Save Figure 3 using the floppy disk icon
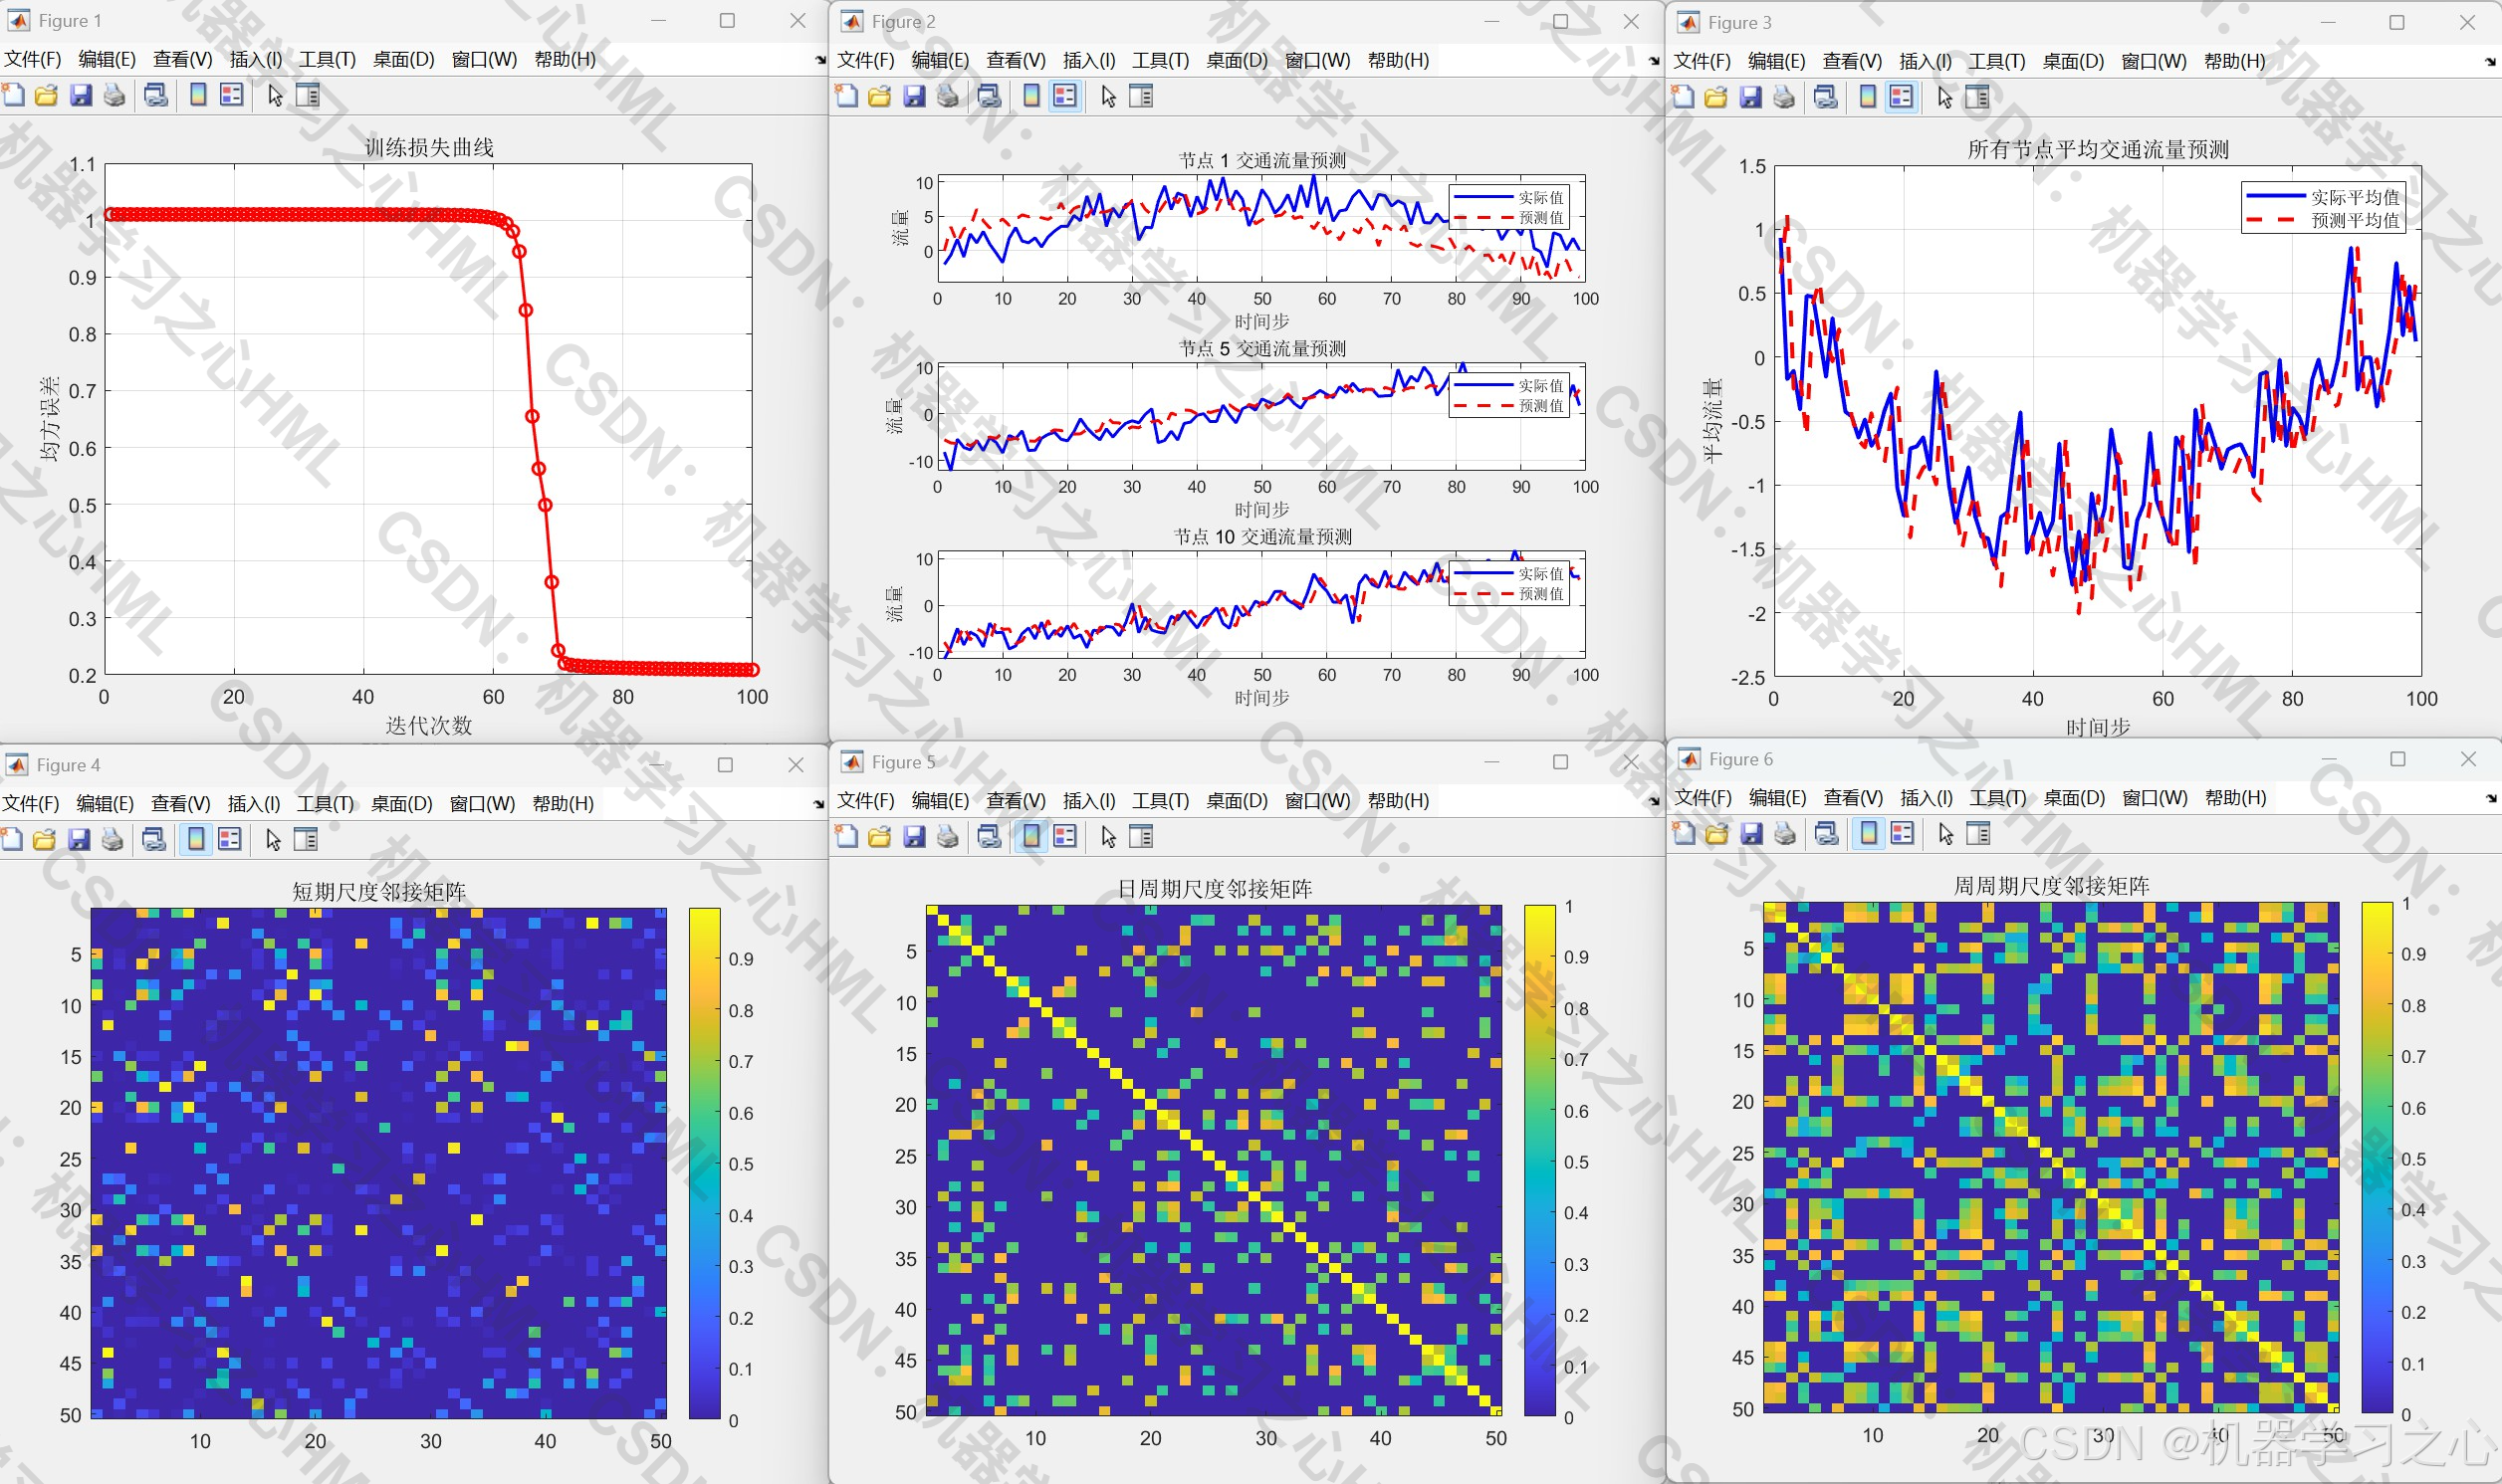2502x1484 pixels. click(1750, 97)
